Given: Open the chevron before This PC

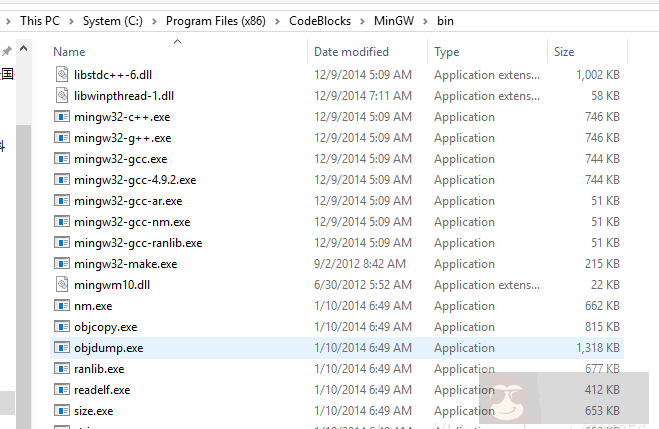Looking at the screenshot, I should 8,21.
